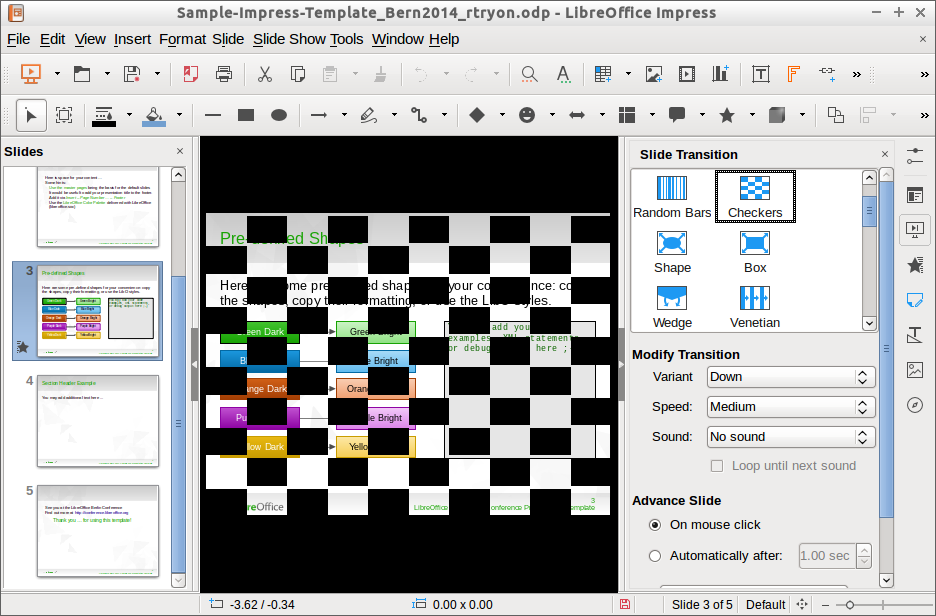
Task: Choose the Venetian transition icon
Action: pyautogui.click(x=755, y=305)
